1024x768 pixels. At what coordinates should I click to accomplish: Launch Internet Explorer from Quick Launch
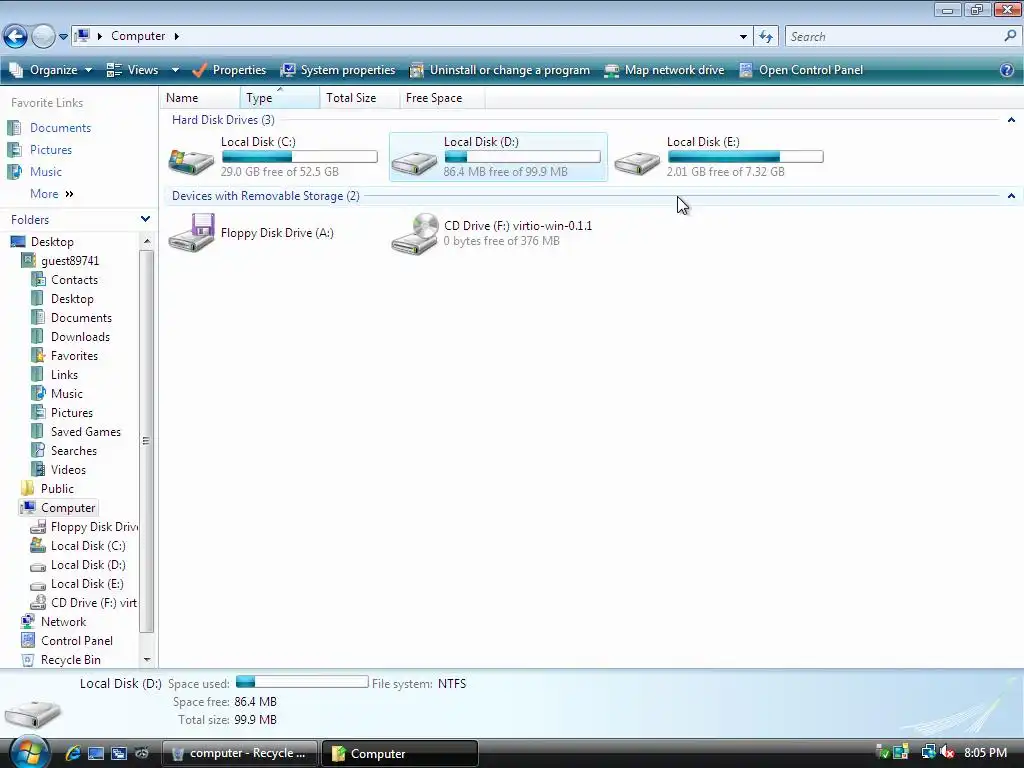click(72, 753)
